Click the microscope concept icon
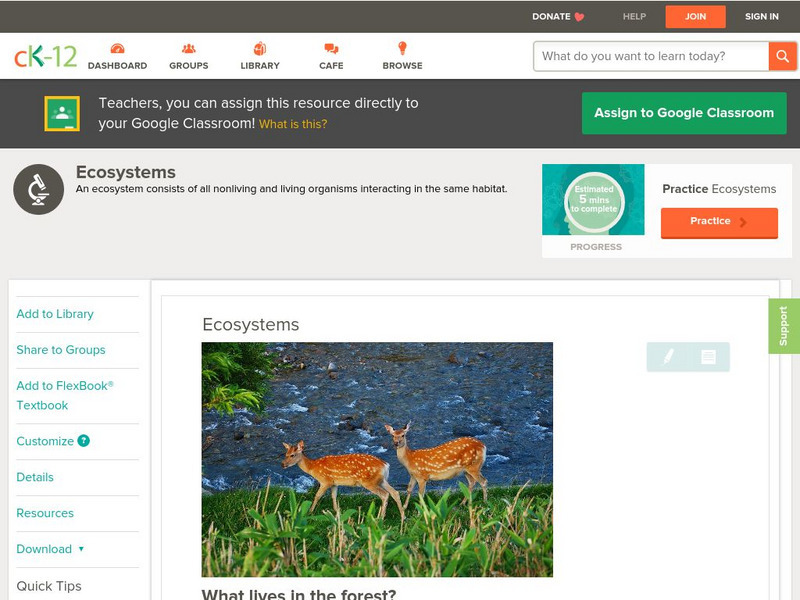Screen dimensions: 800x600 [38, 189]
